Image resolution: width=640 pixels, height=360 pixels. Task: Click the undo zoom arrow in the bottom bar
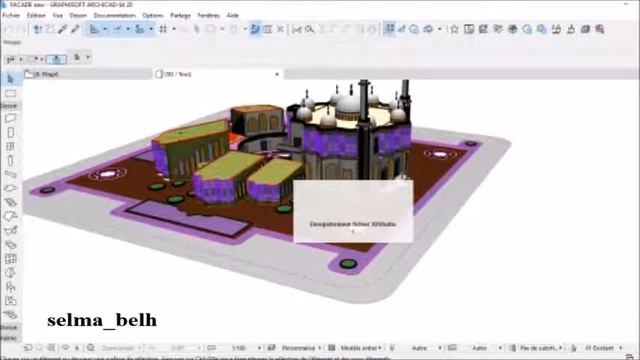(x=28, y=348)
